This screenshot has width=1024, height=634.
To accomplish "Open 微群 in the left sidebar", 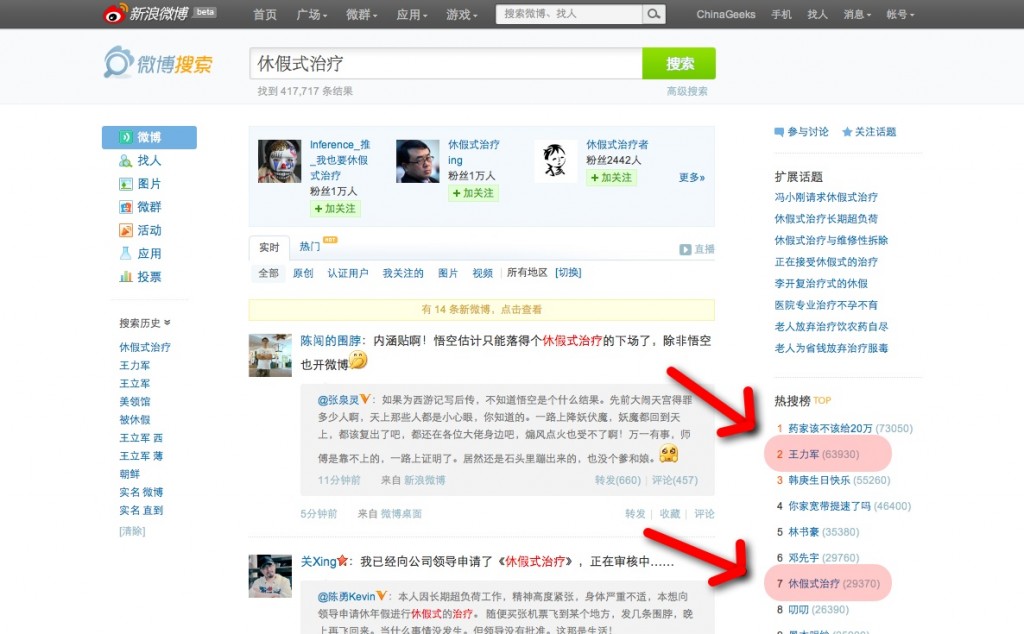I will [149, 207].
